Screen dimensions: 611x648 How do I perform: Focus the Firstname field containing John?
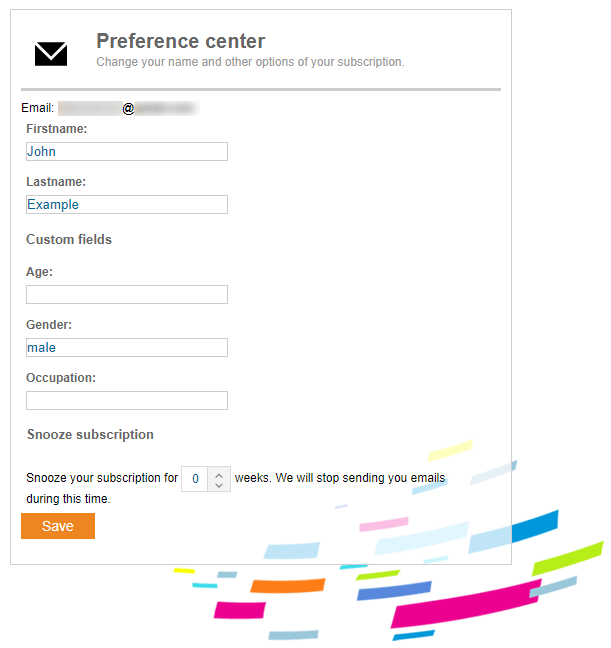127,152
